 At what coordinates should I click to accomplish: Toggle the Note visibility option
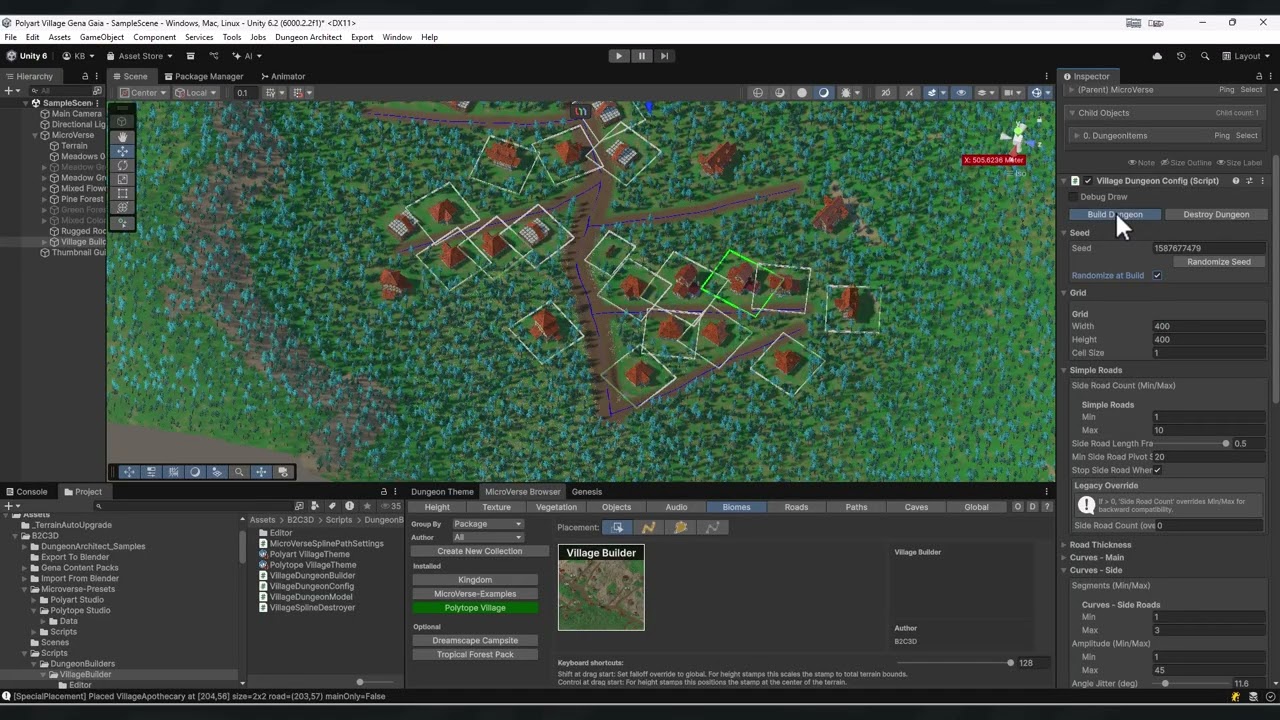pyautogui.click(x=1141, y=162)
